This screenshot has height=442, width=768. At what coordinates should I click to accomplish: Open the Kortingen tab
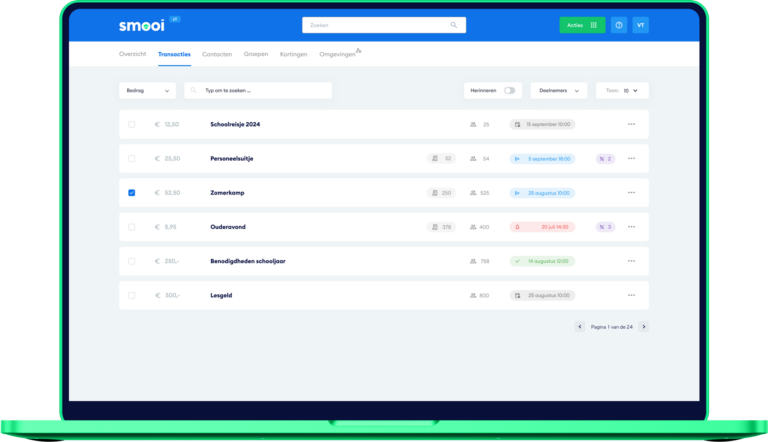coord(293,53)
